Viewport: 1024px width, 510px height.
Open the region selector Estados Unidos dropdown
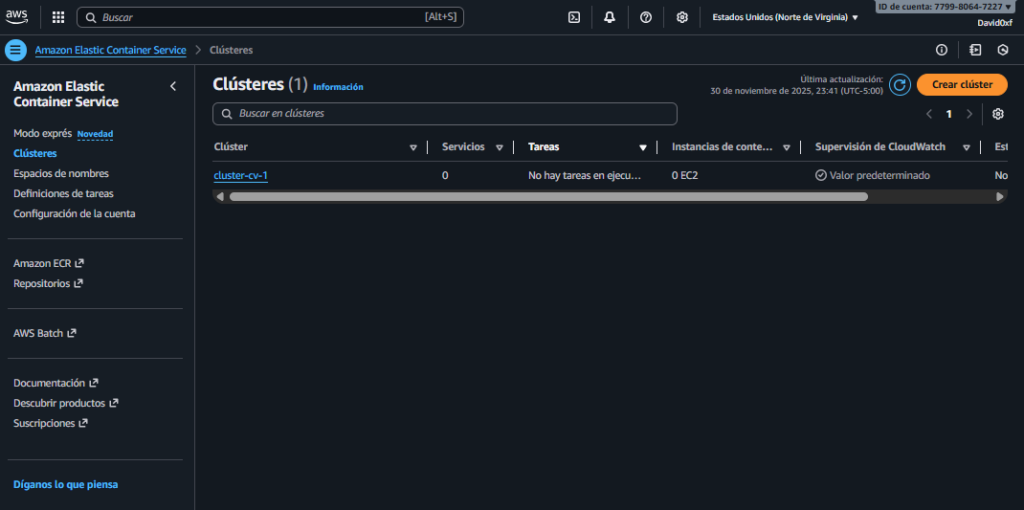tap(785, 17)
